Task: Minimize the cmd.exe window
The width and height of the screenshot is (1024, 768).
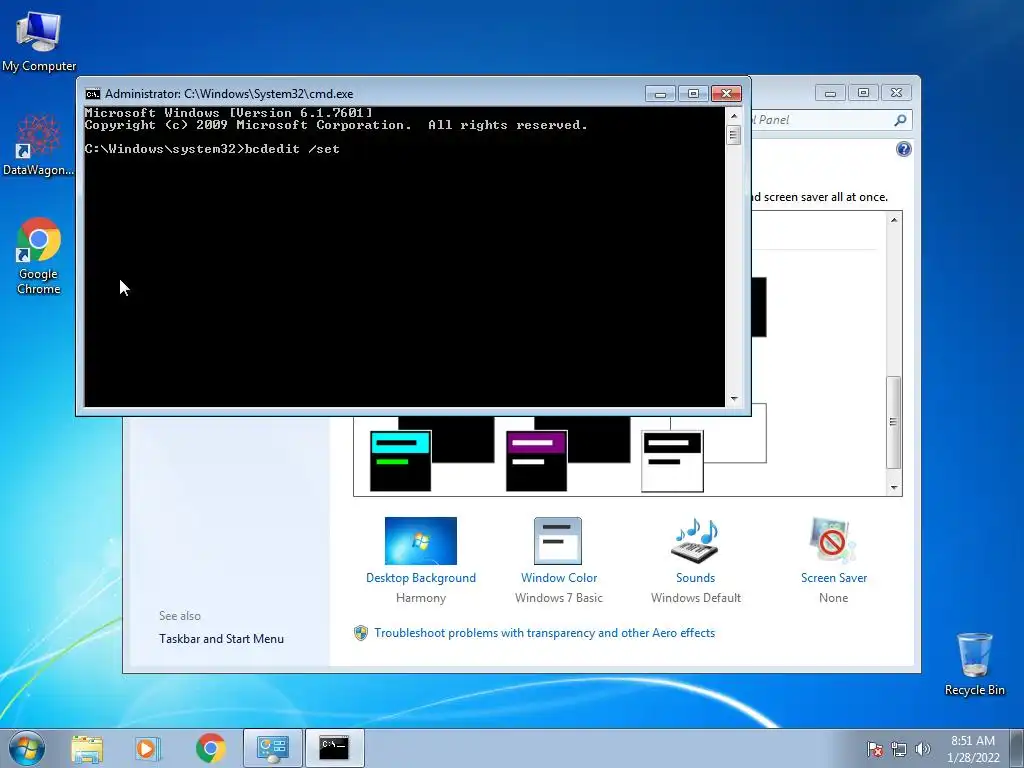Action: tap(660, 94)
